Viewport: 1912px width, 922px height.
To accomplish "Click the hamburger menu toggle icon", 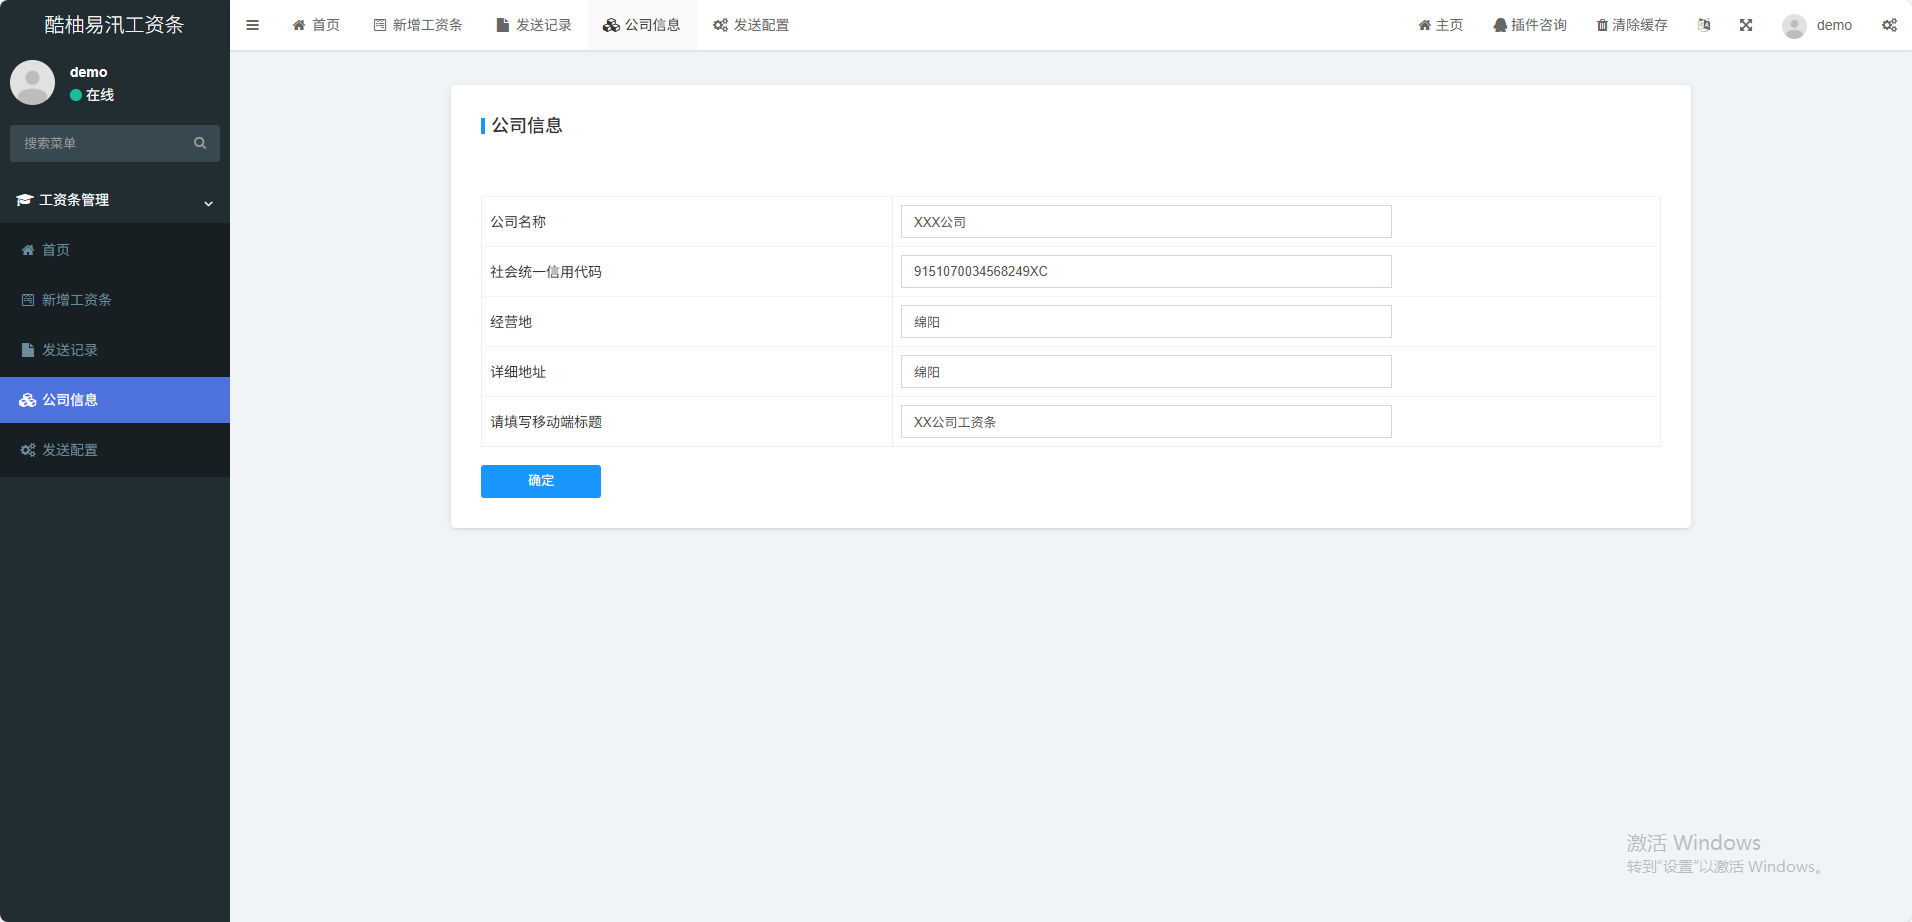I will click(x=252, y=25).
